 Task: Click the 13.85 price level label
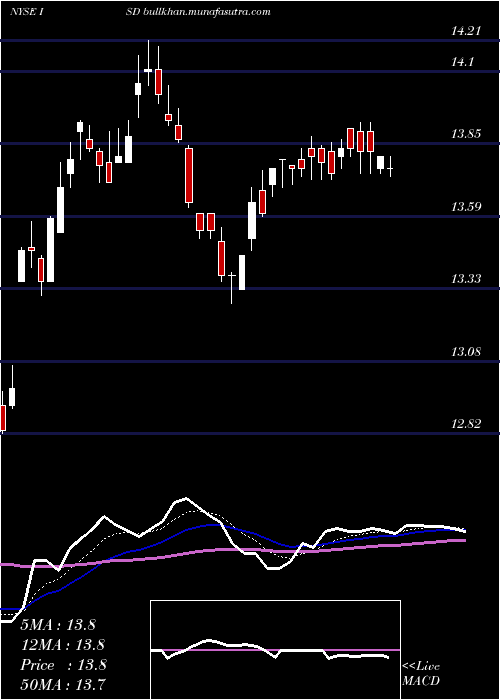[x=466, y=134]
